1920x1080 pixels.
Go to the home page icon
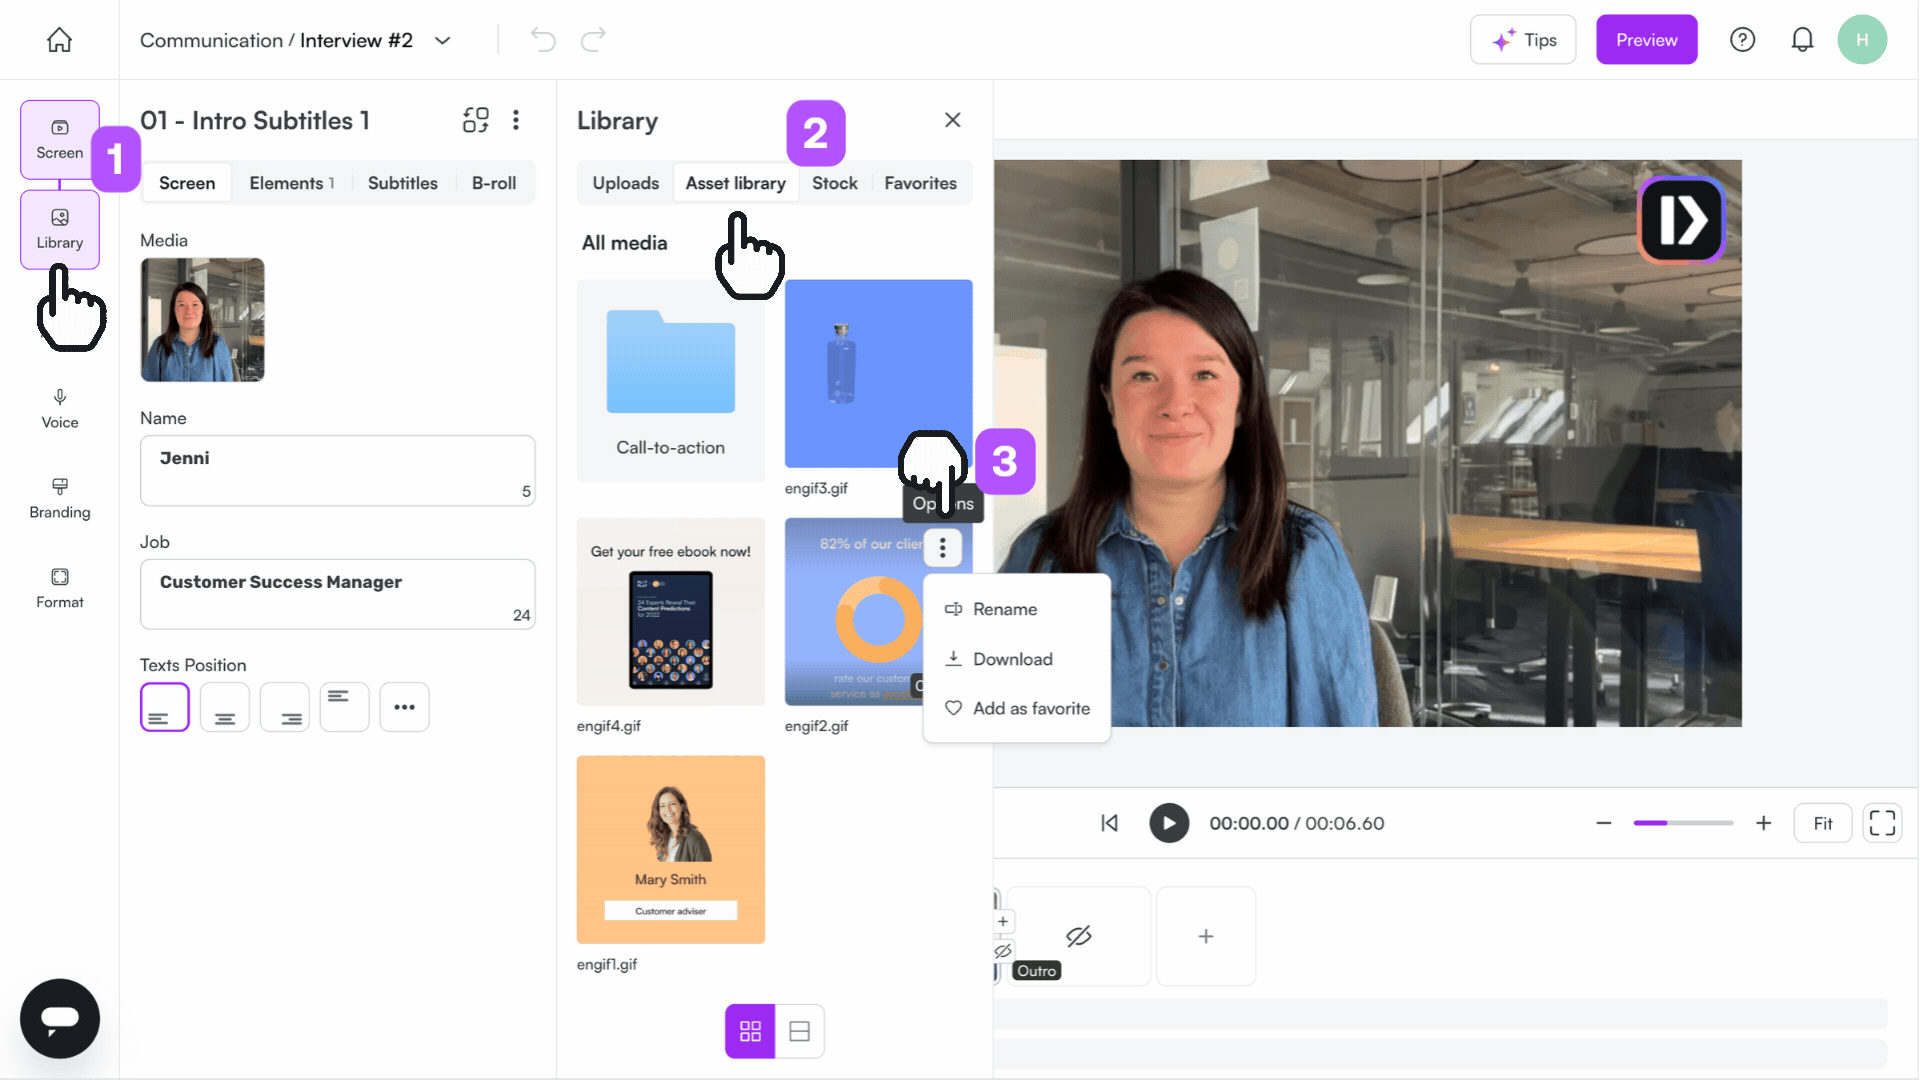(x=59, y=40)
